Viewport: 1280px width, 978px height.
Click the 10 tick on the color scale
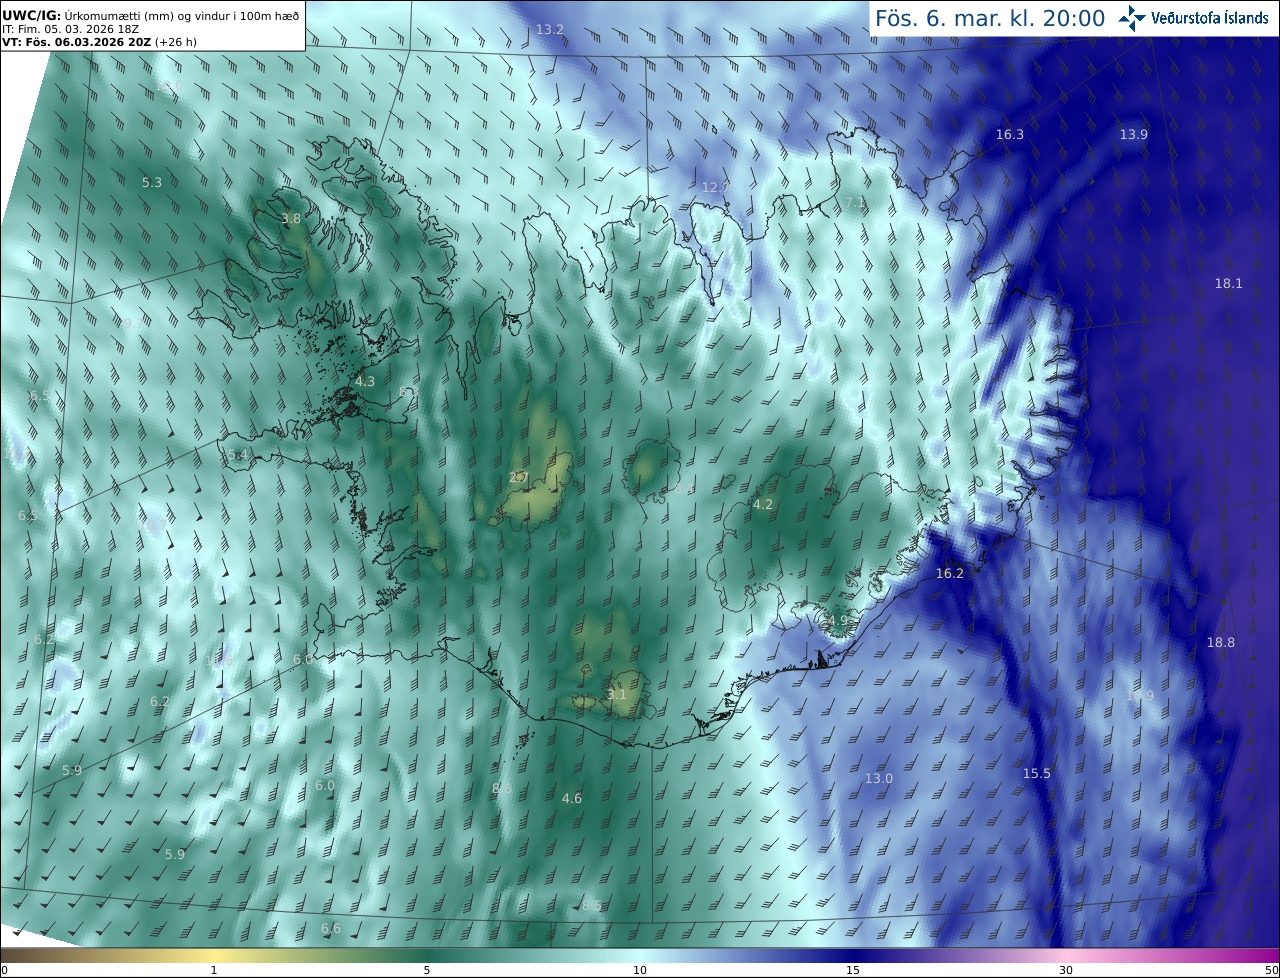click(x=640, y=970)
